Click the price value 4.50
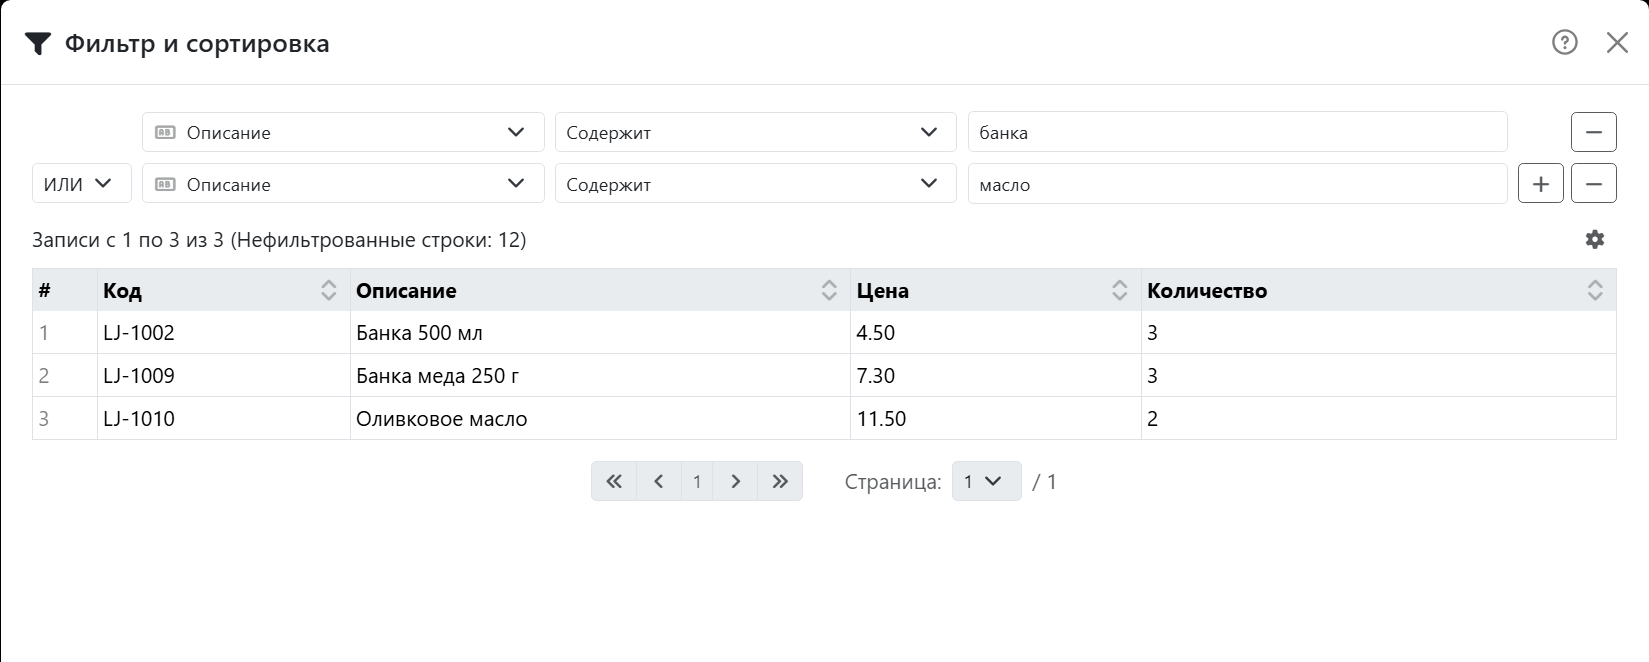Image resolution: width=1649 pixels, height=662 pixels. coord(876,332)
